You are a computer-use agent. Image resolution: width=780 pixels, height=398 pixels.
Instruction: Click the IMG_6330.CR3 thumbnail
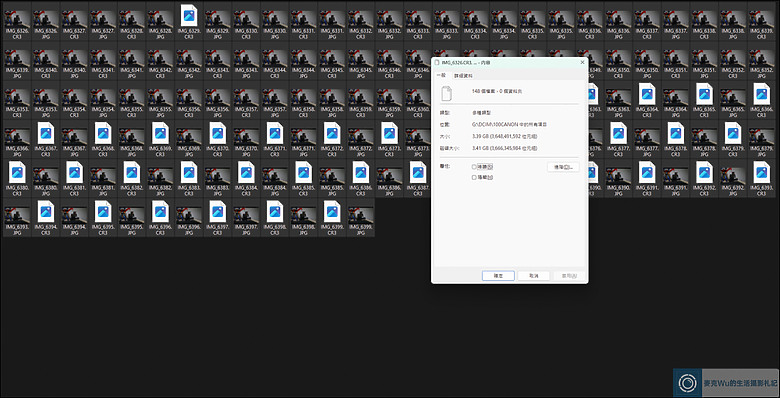coord(246,19)
